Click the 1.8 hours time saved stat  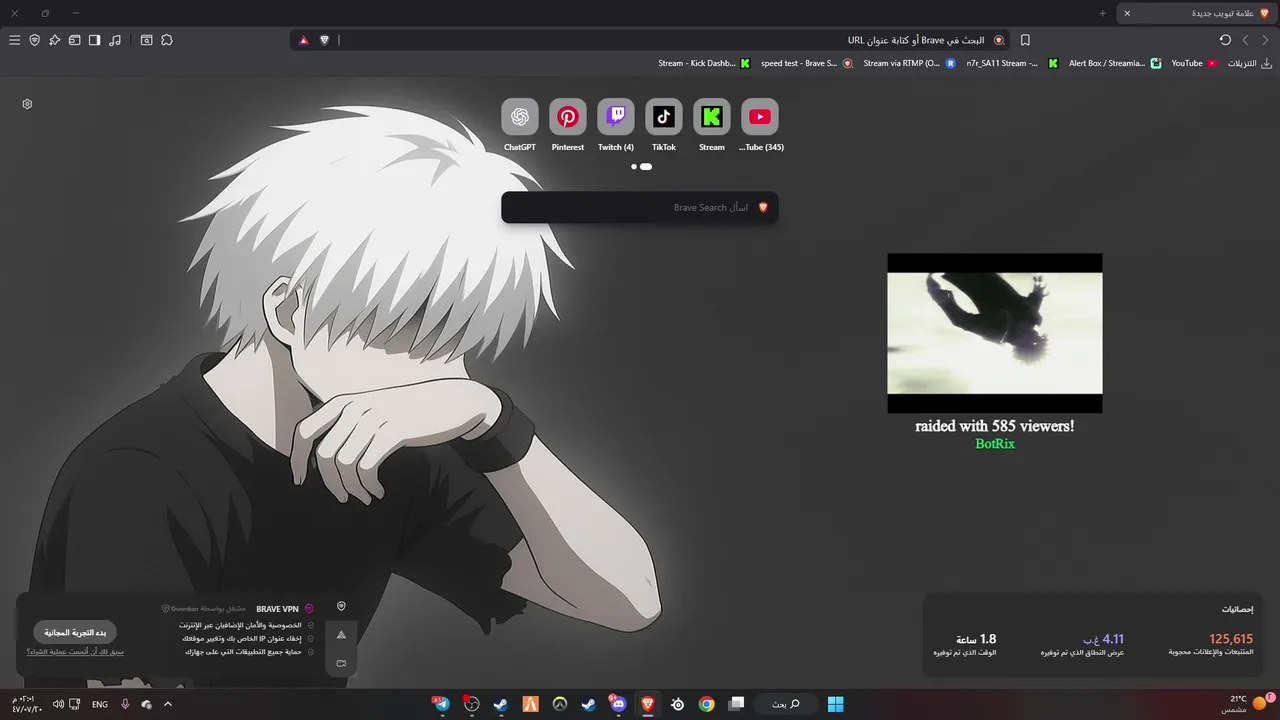pos(965,645)
